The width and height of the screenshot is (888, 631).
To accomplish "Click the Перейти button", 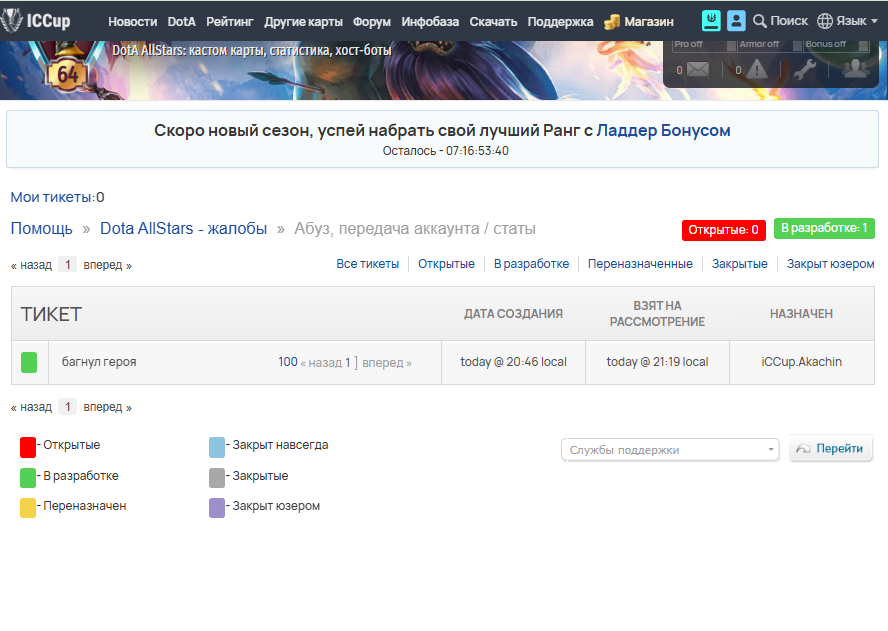I will 831,449.
